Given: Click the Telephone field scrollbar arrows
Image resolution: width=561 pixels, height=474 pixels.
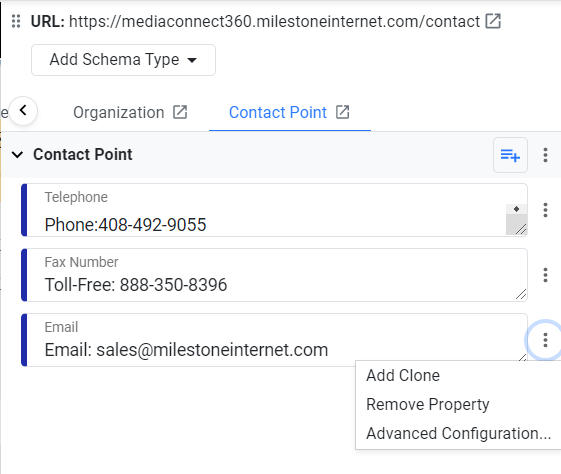Looking at the screenshot, I should (516, 209).
